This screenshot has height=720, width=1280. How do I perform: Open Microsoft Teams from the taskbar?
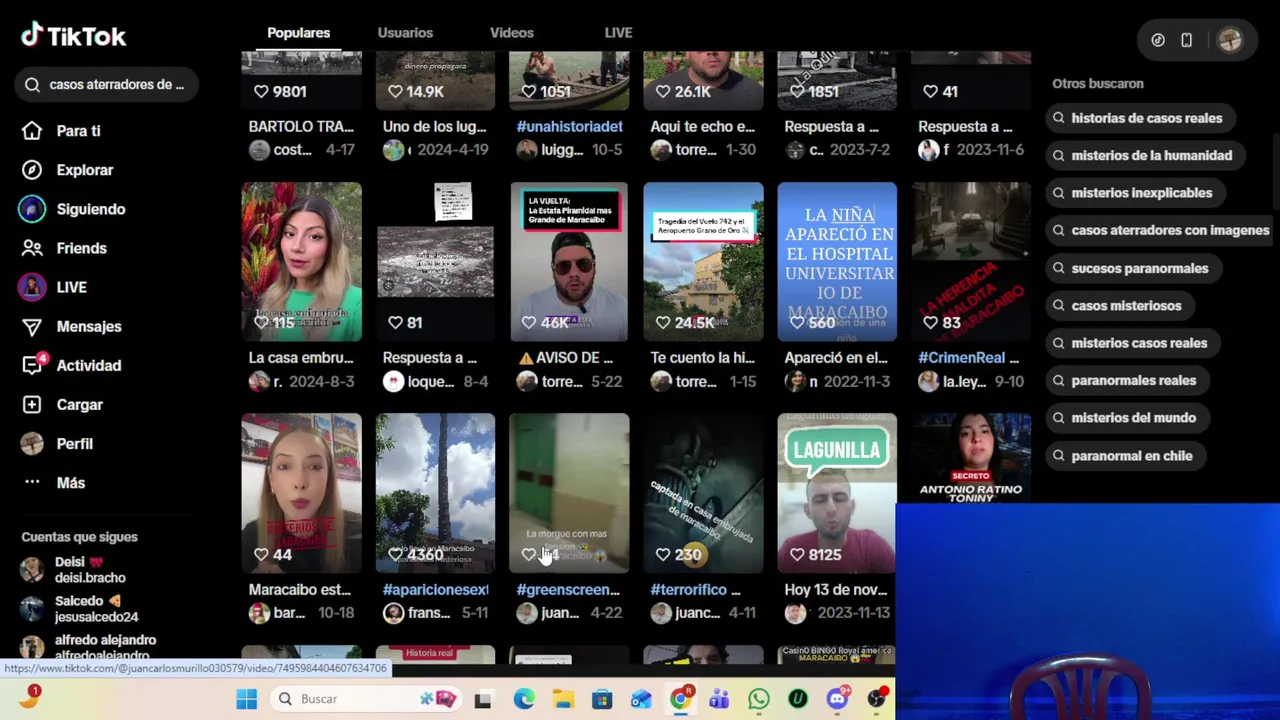point(719,699)
